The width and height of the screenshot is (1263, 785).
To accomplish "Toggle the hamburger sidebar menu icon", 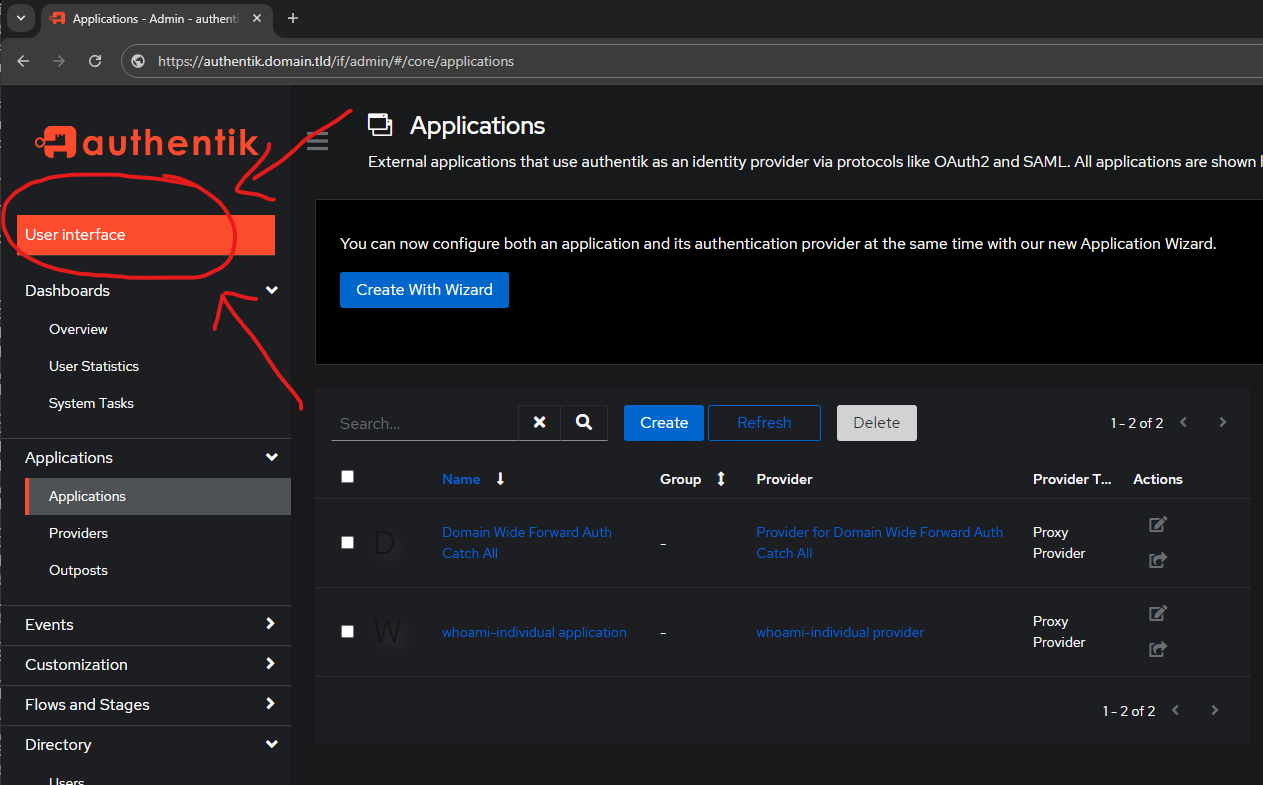I will 317,141.
